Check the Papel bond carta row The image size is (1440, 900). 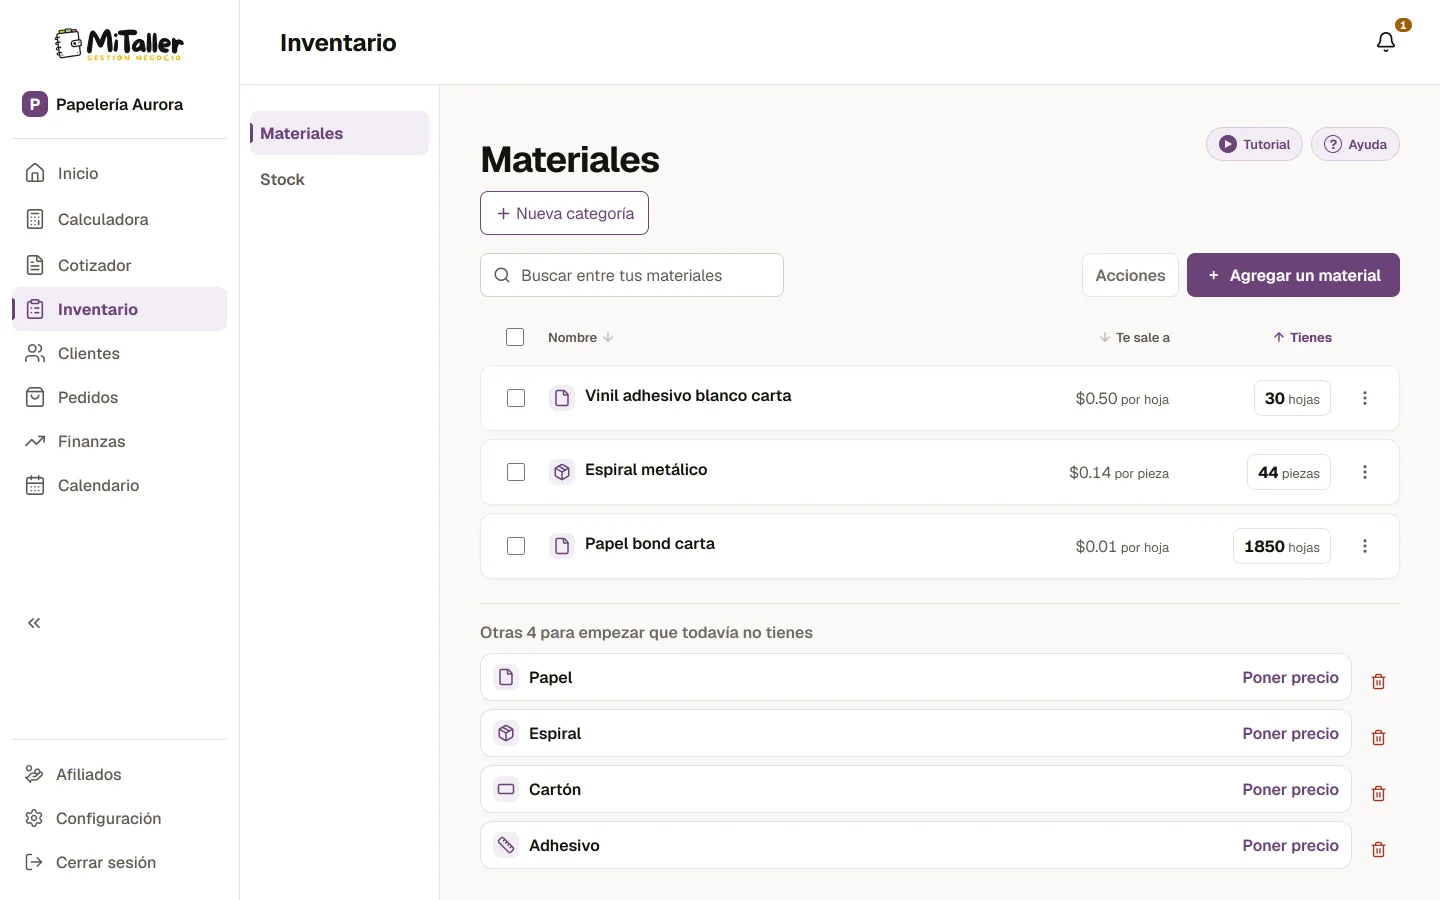coord(516,546)
